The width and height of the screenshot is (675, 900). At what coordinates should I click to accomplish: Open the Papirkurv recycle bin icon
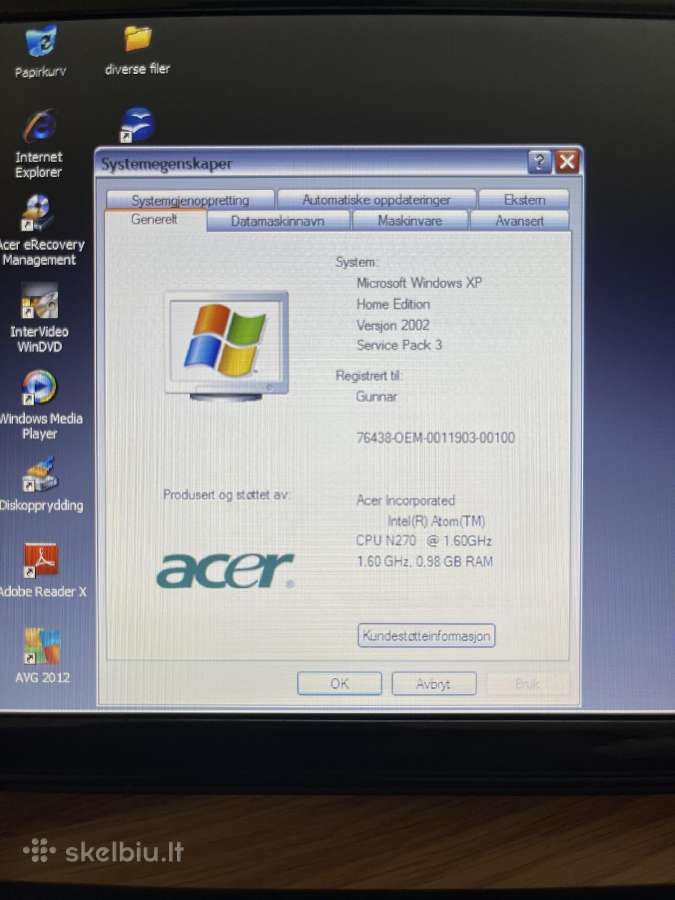point(40,41)
